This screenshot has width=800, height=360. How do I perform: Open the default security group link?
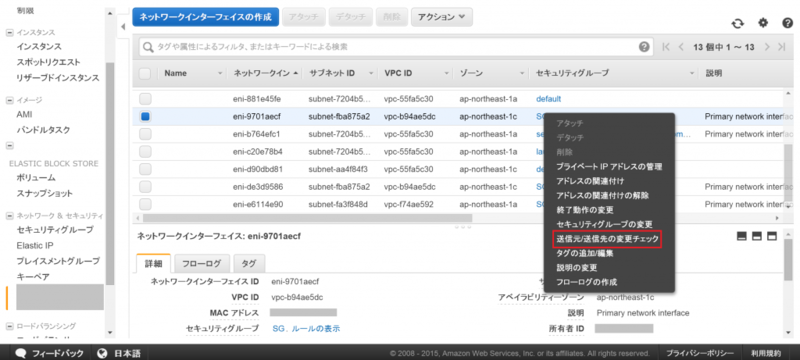click(548, 99)
